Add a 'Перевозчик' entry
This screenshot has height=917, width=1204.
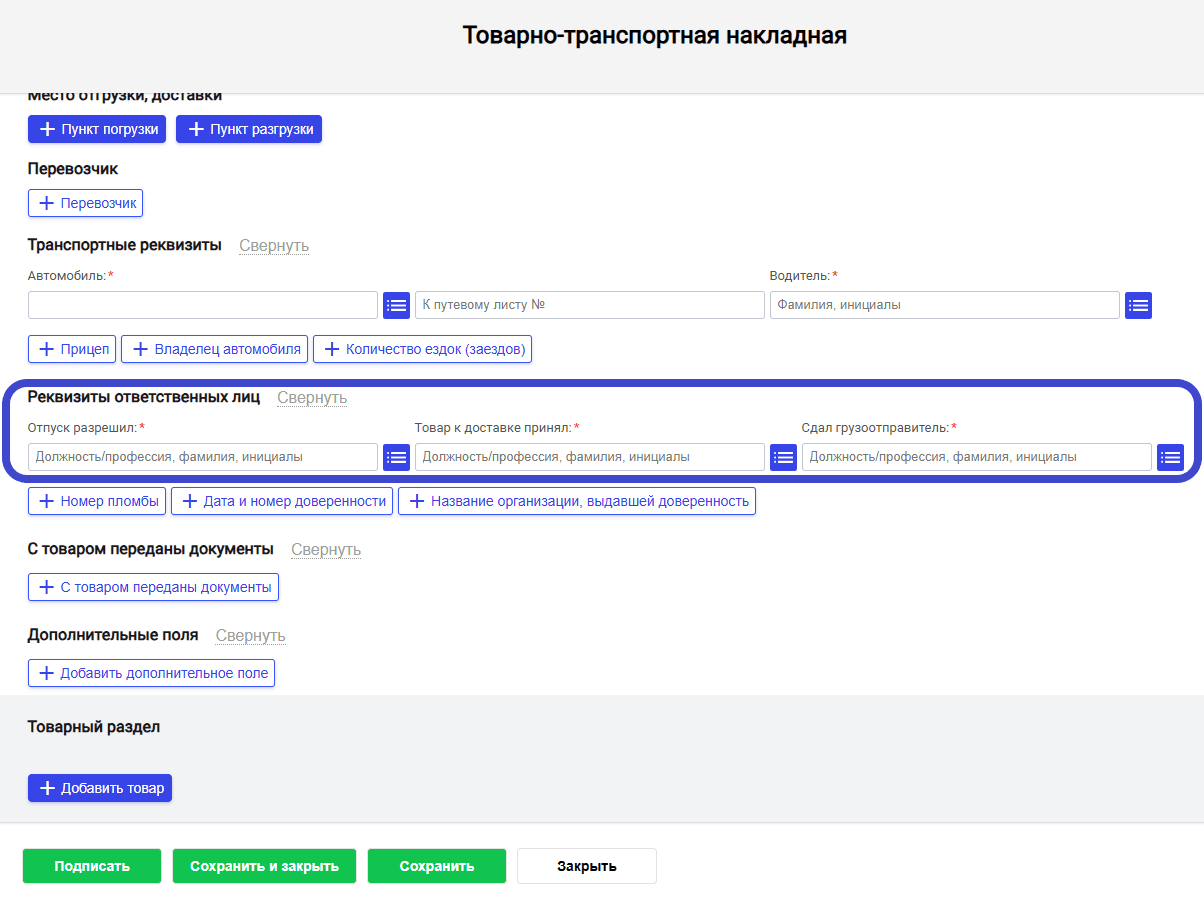85,203
